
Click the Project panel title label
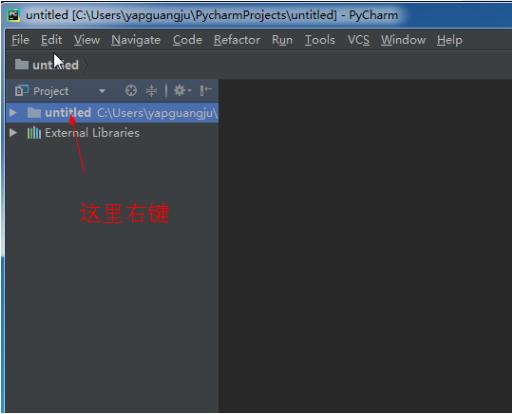51,91
